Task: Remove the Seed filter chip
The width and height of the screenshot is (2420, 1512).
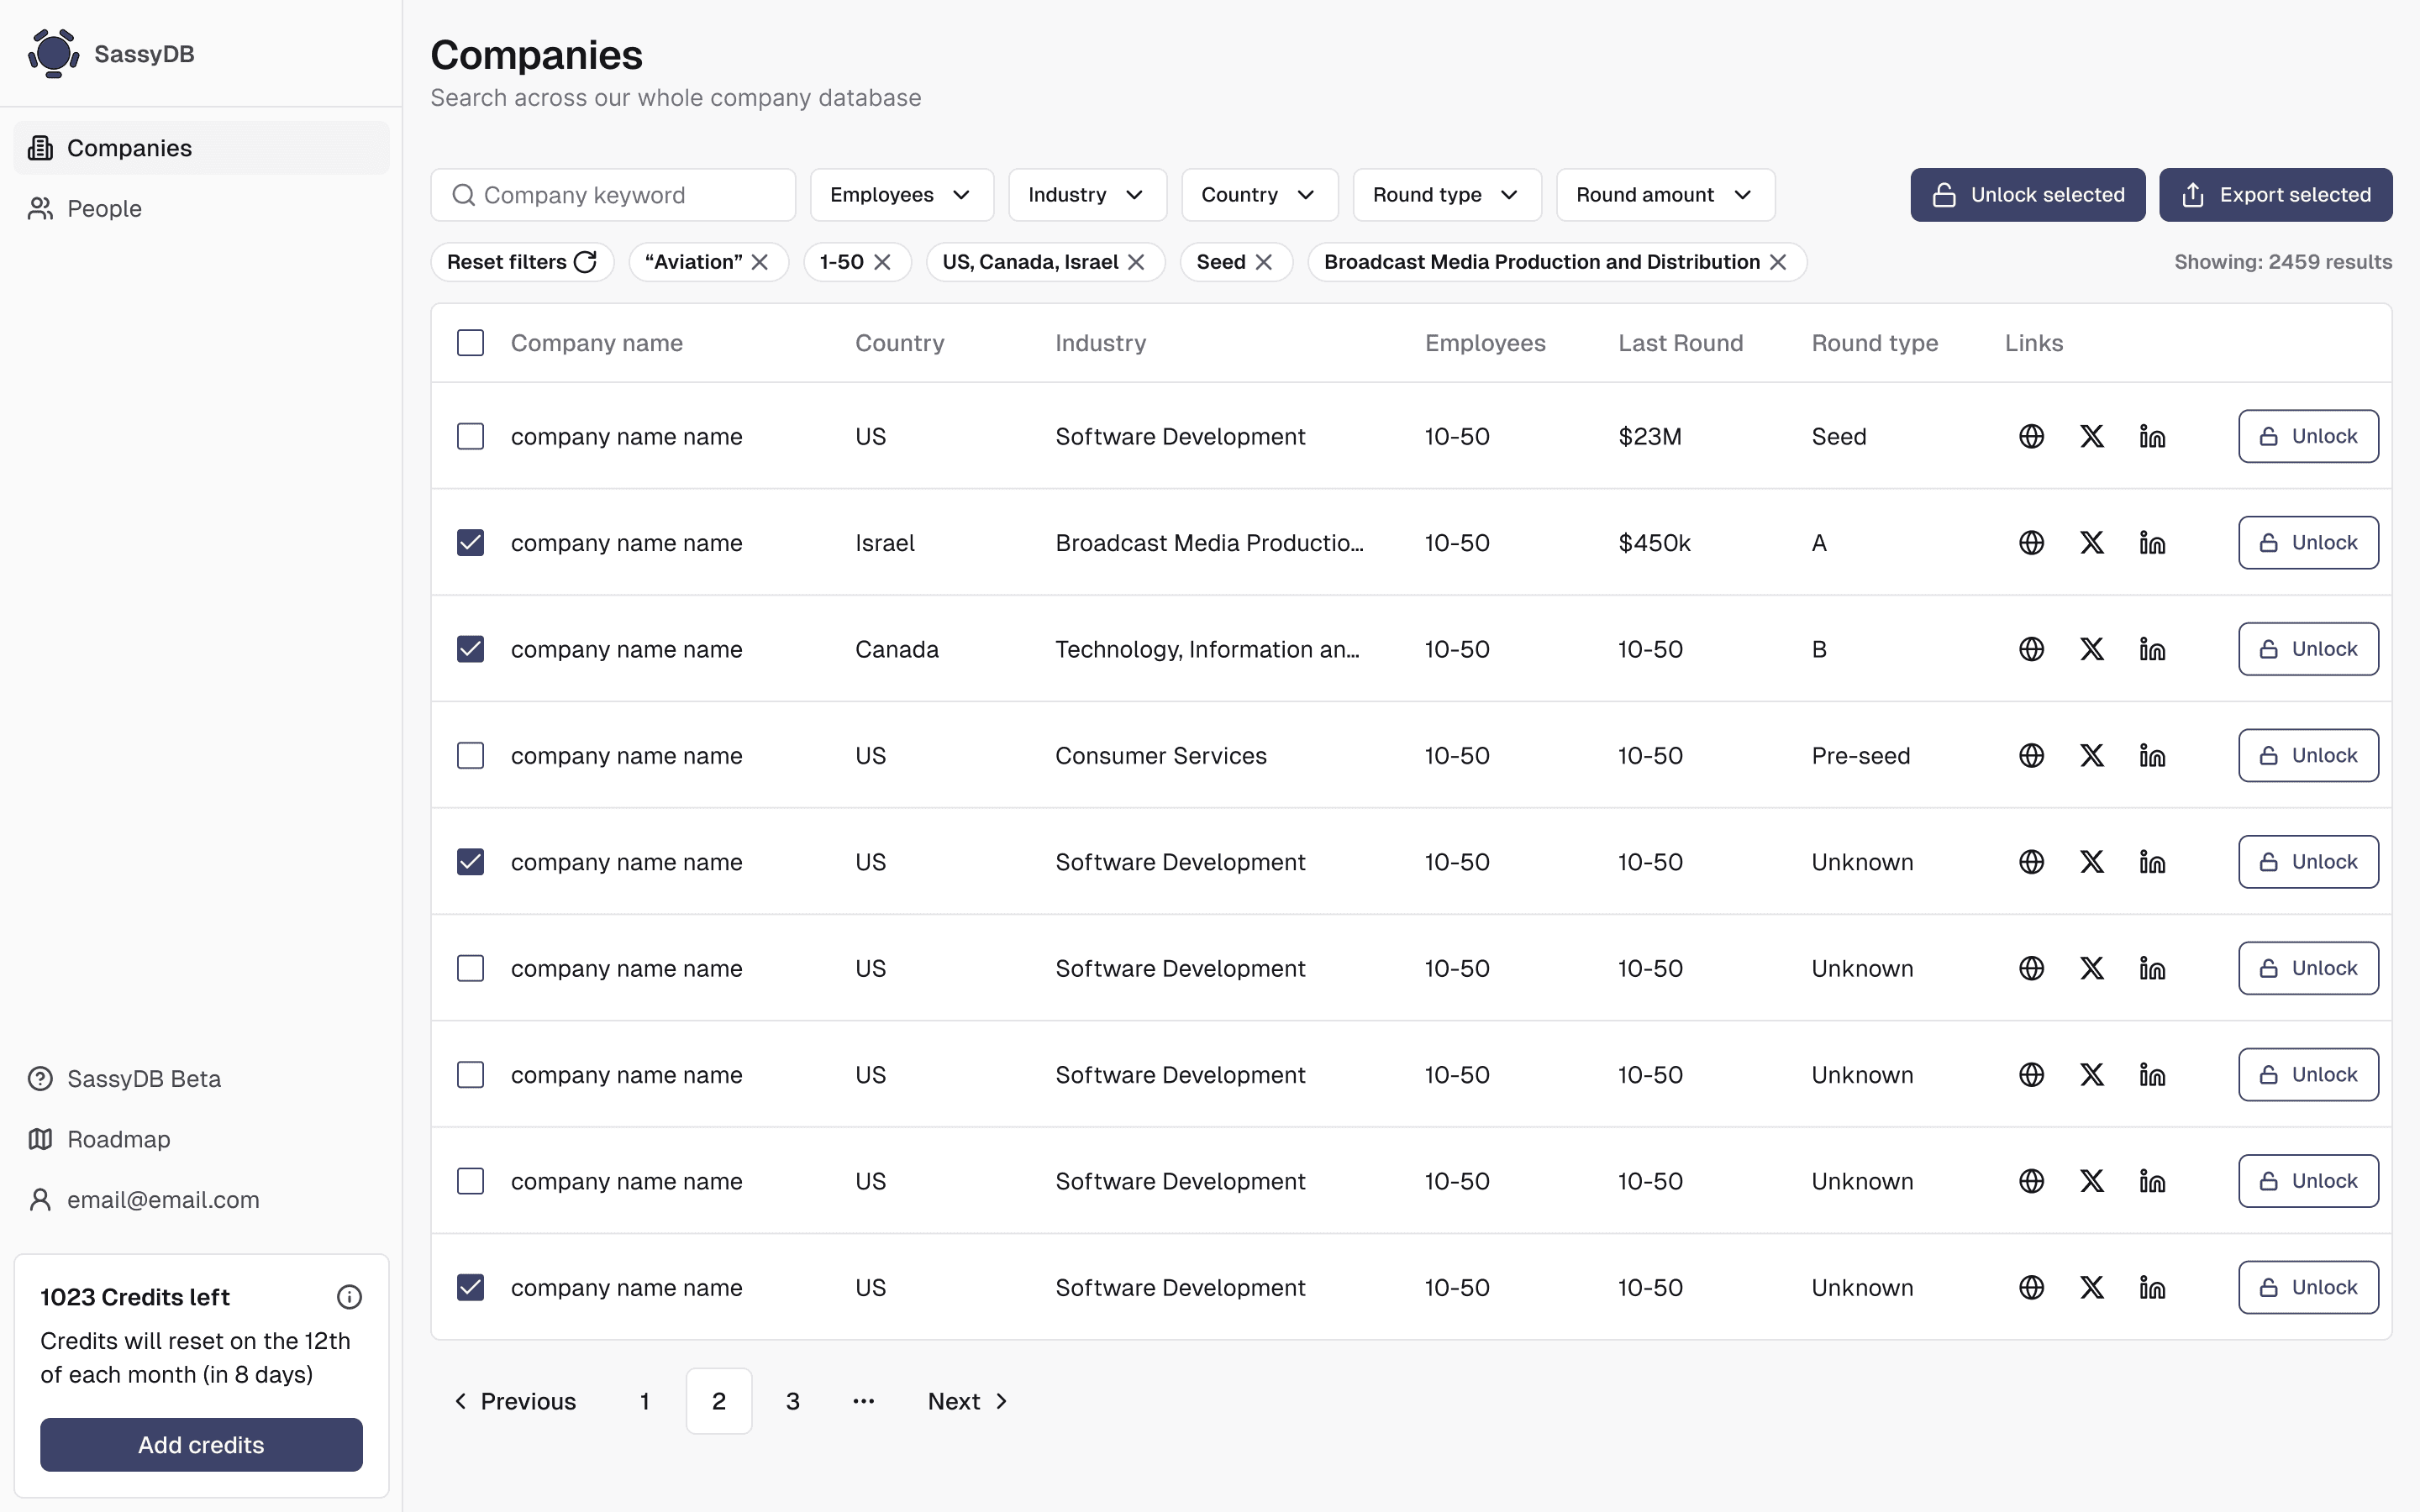Action: click(x=1264, y=262)
